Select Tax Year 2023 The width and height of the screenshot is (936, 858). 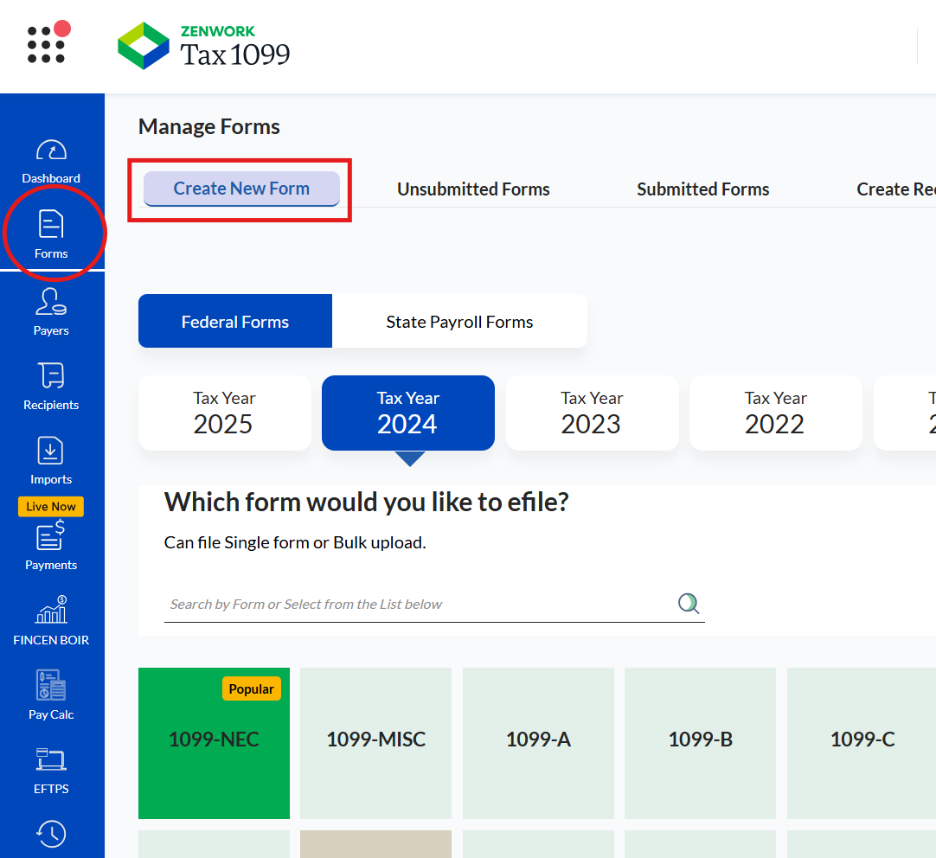(591, 412)
